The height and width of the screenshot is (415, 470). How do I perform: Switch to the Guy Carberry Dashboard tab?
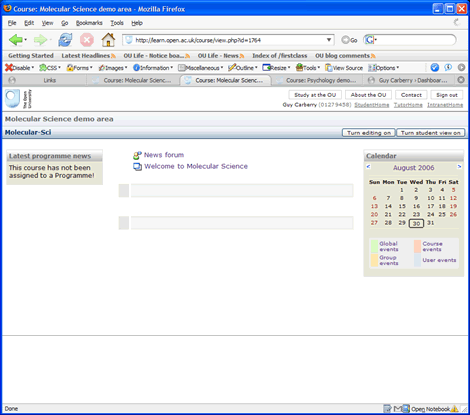click(409, 80)
